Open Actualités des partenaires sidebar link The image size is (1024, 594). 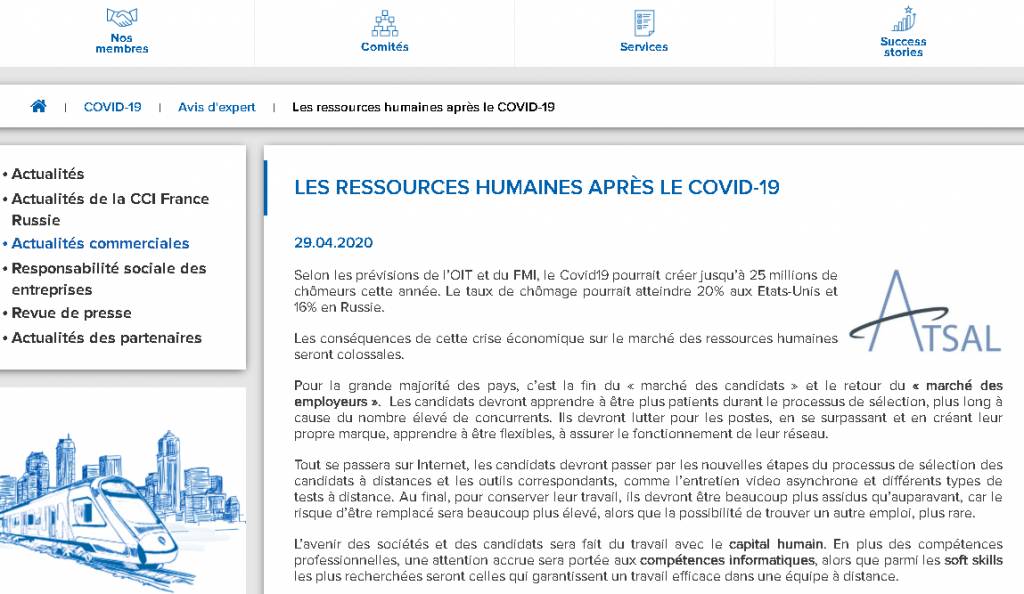point(106,338)
